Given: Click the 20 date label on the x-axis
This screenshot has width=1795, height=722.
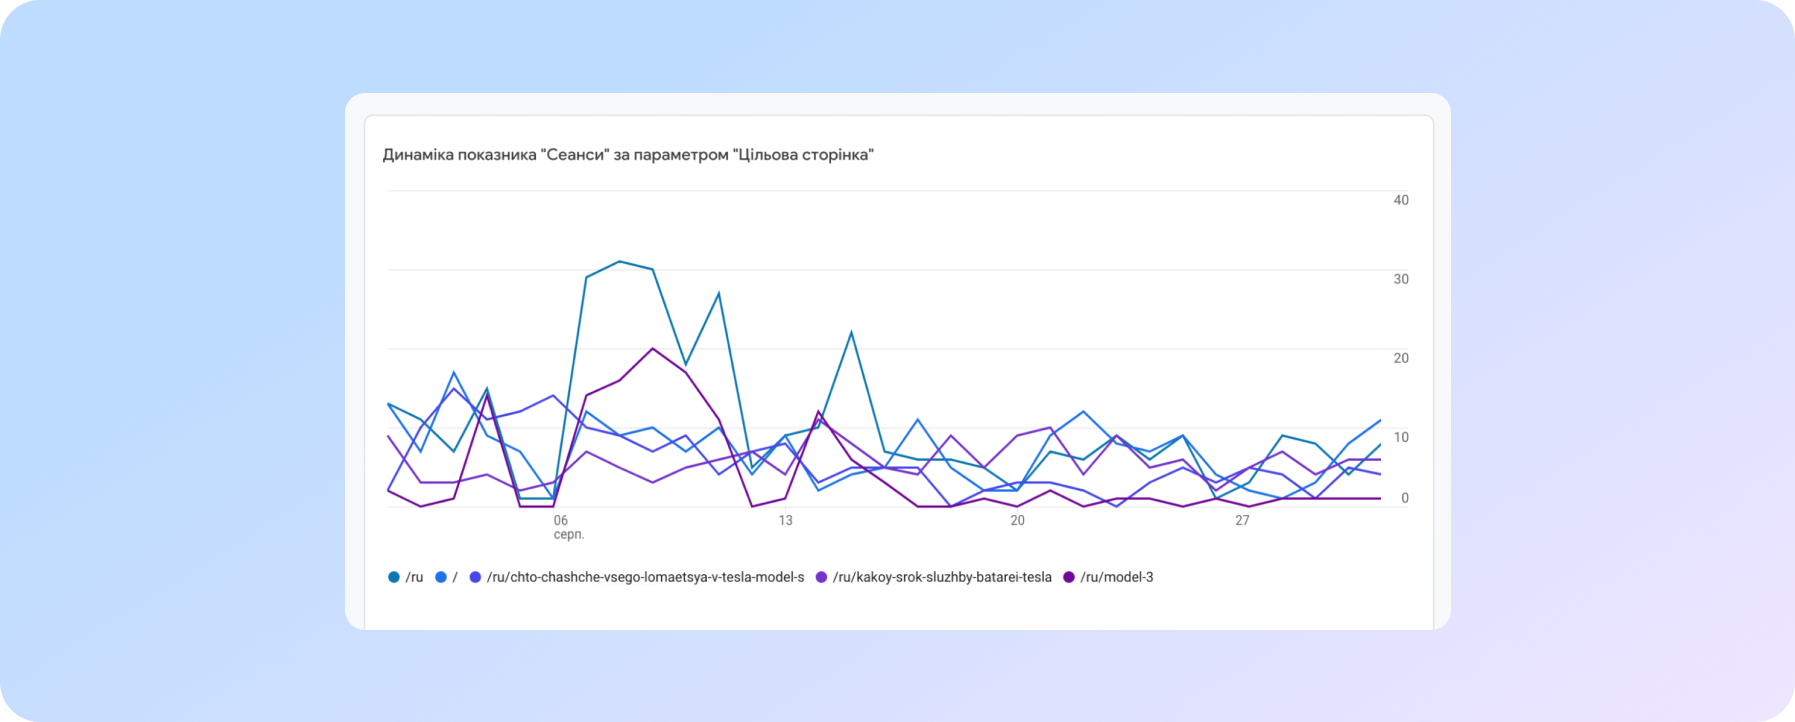Looking at the screenshot, I should 1017,520.
